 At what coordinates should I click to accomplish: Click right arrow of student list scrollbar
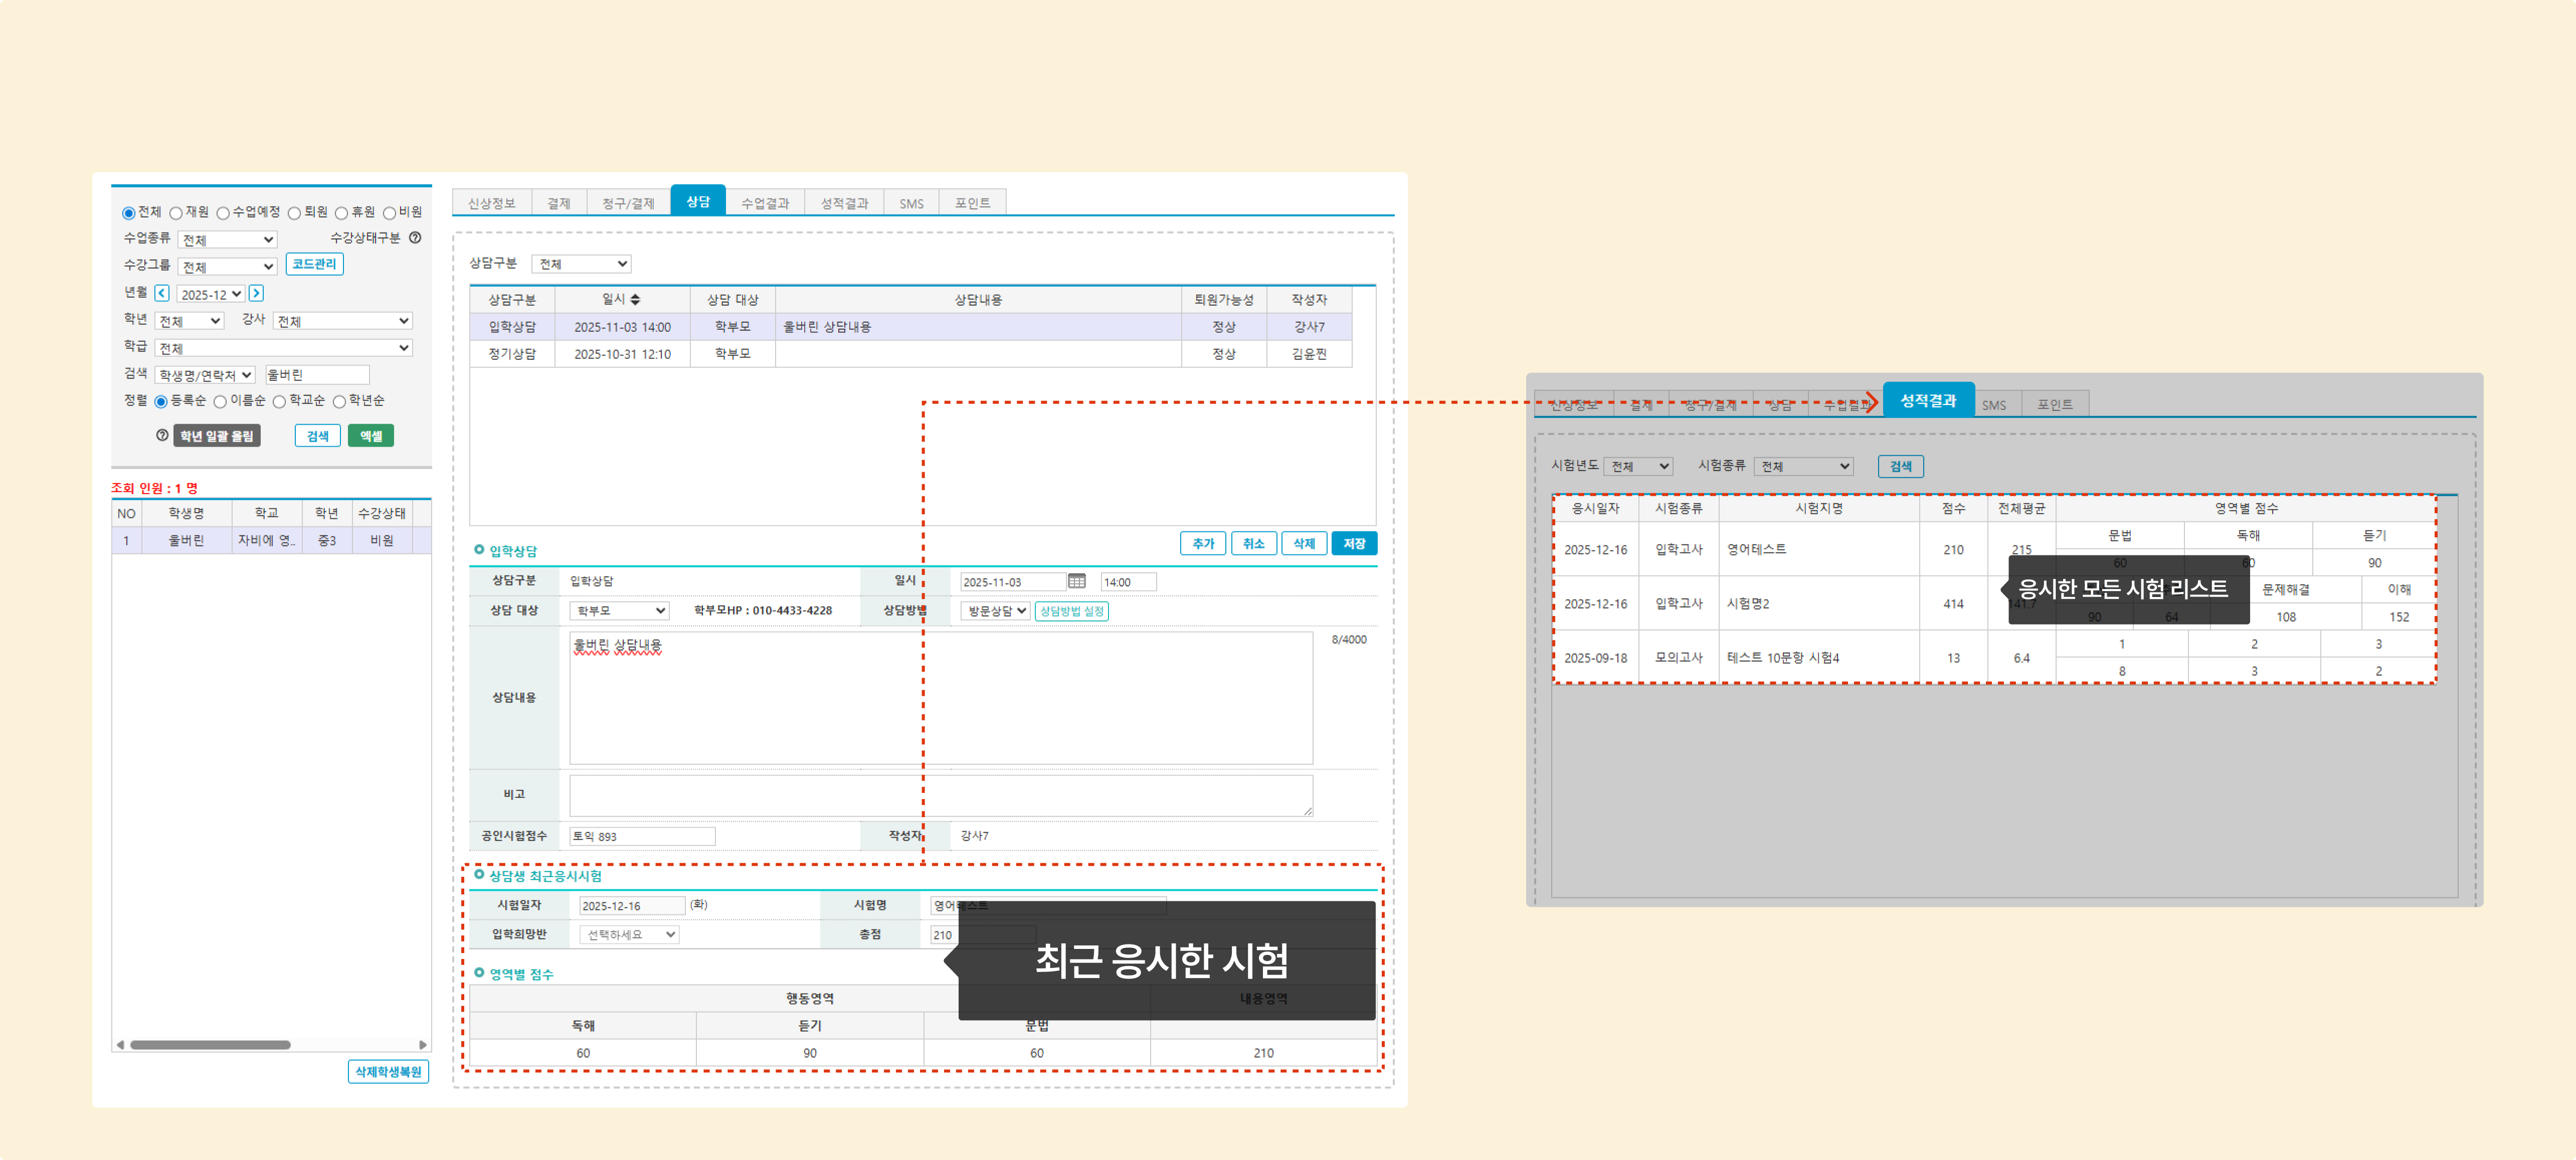pyautogui.click(x=423, y=1045)
